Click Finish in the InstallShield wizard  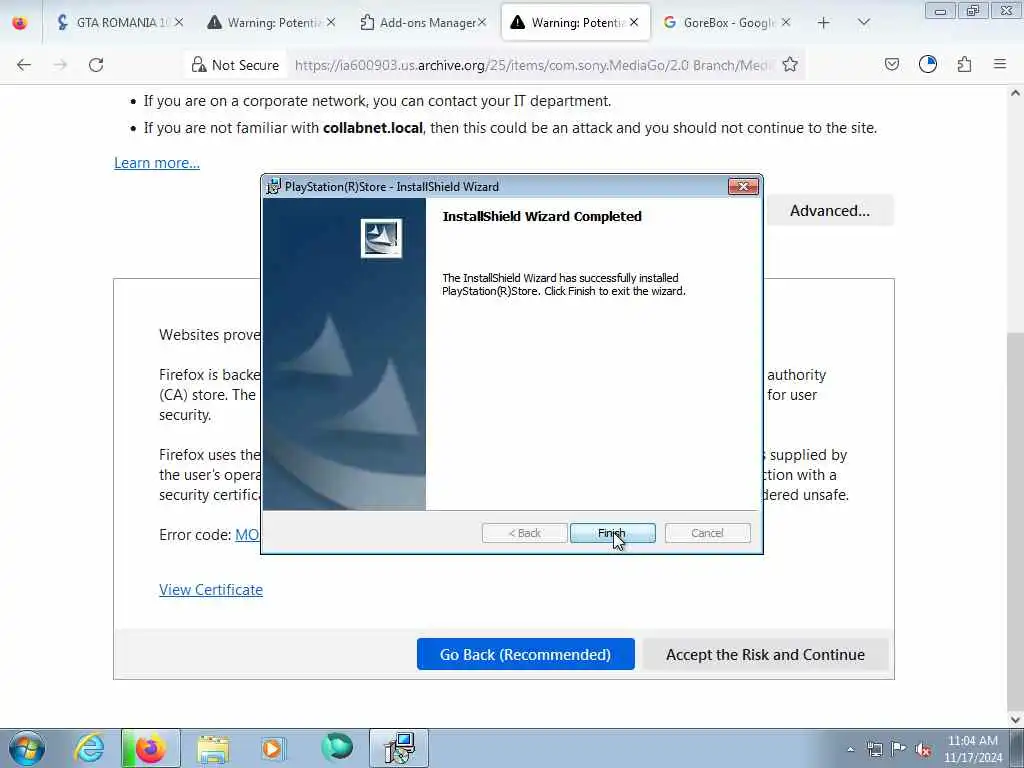pos(612,533)
